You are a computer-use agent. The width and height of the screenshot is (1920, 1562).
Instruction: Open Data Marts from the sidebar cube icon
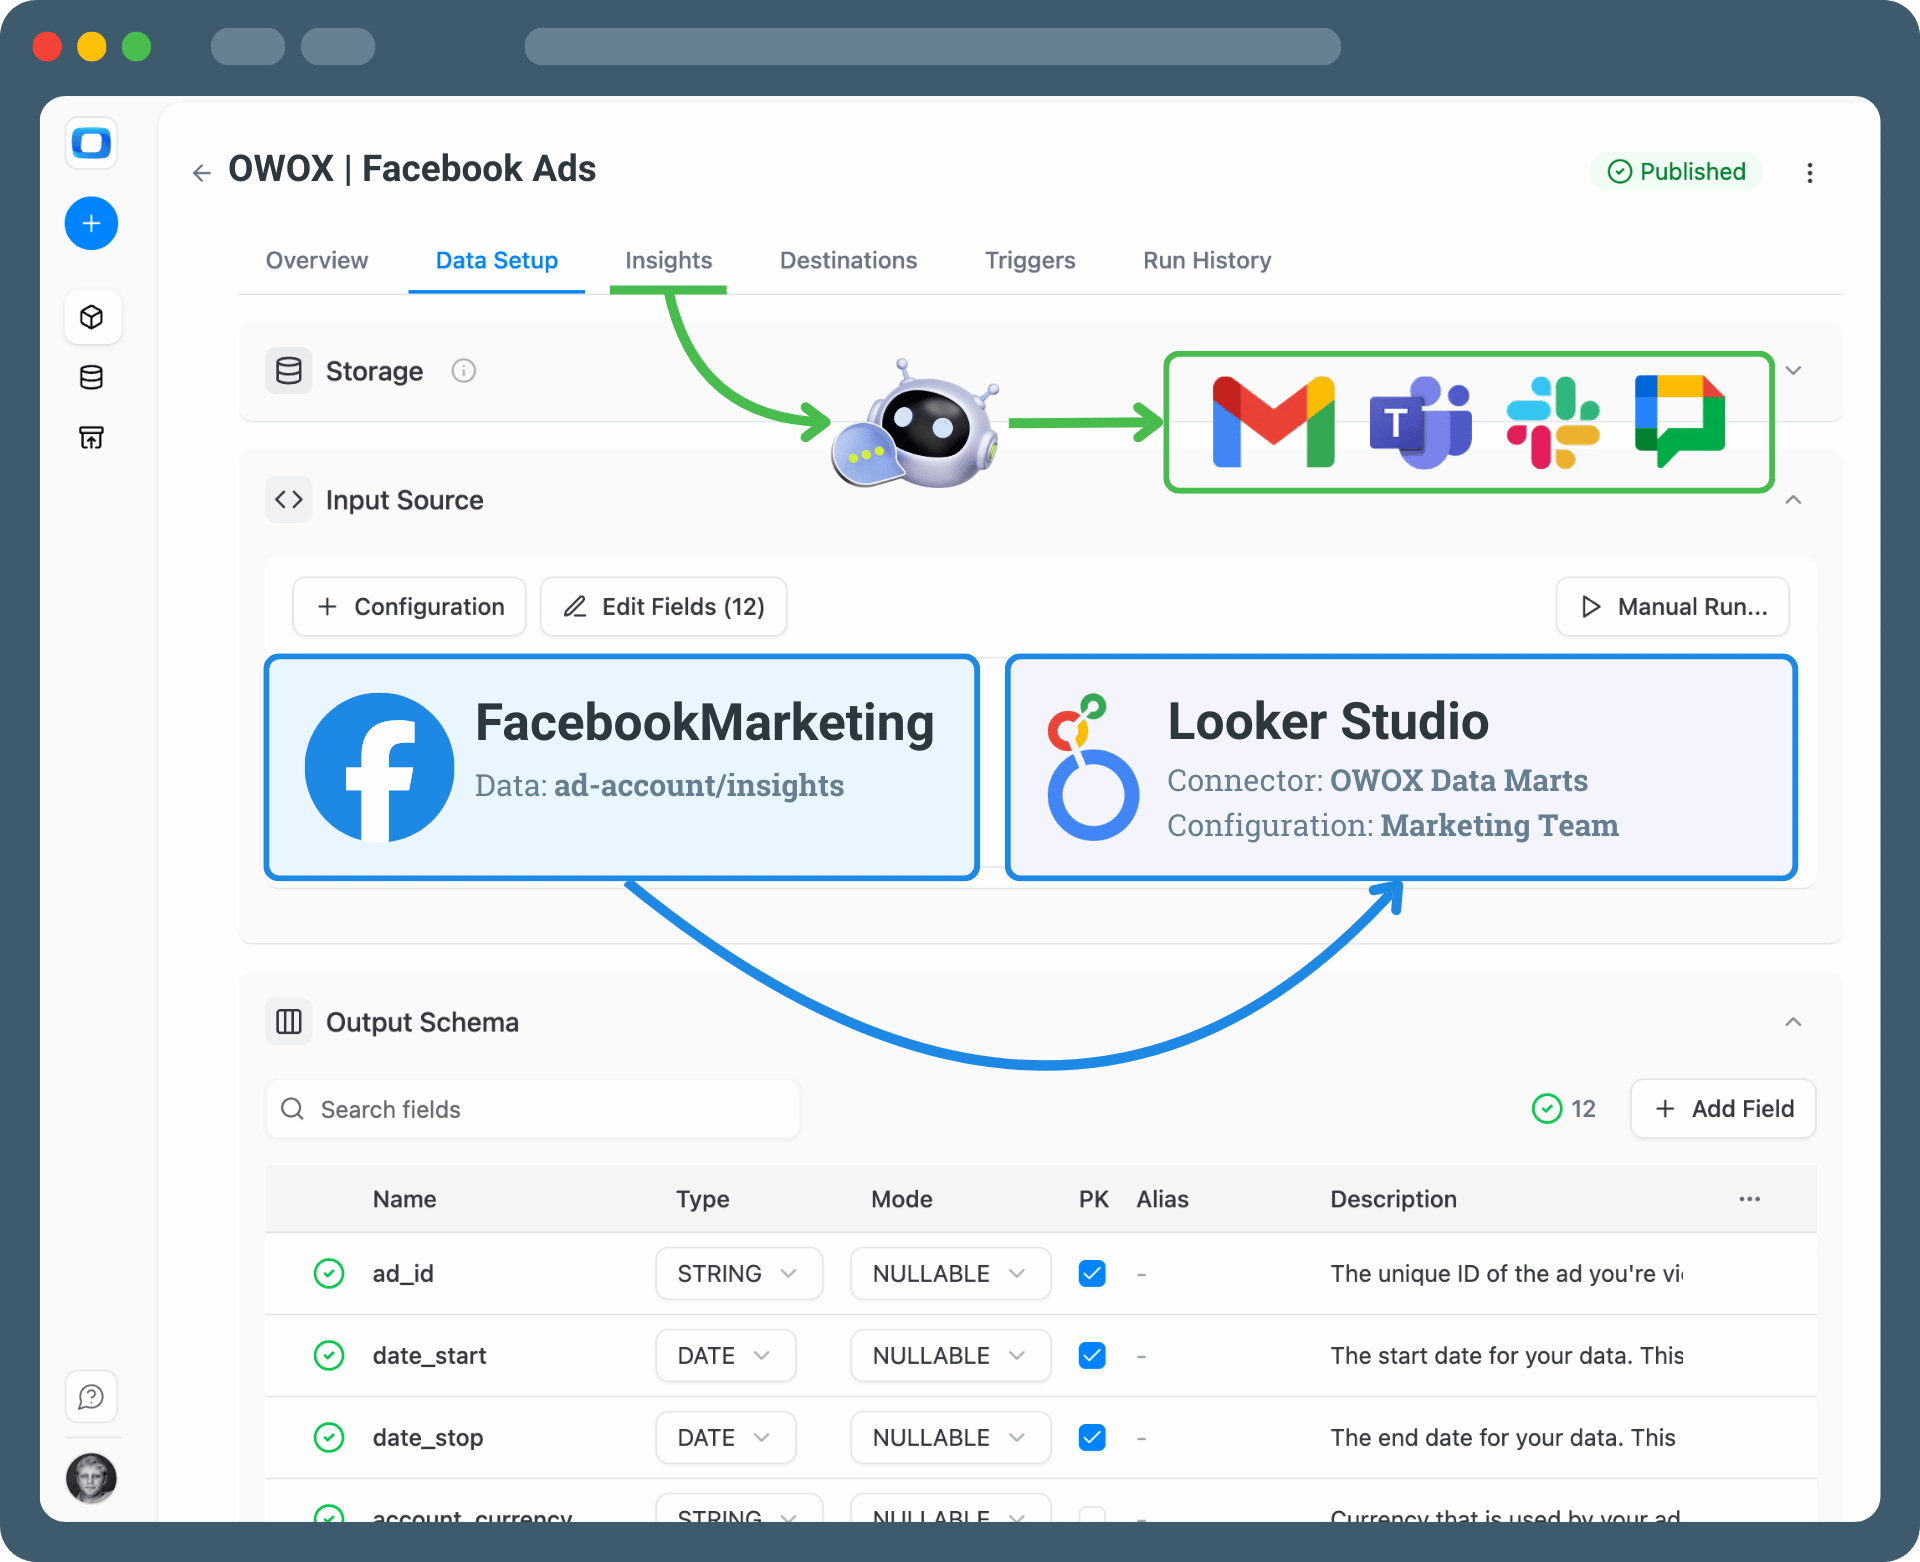pyautogui.click(x=91, y=317)
